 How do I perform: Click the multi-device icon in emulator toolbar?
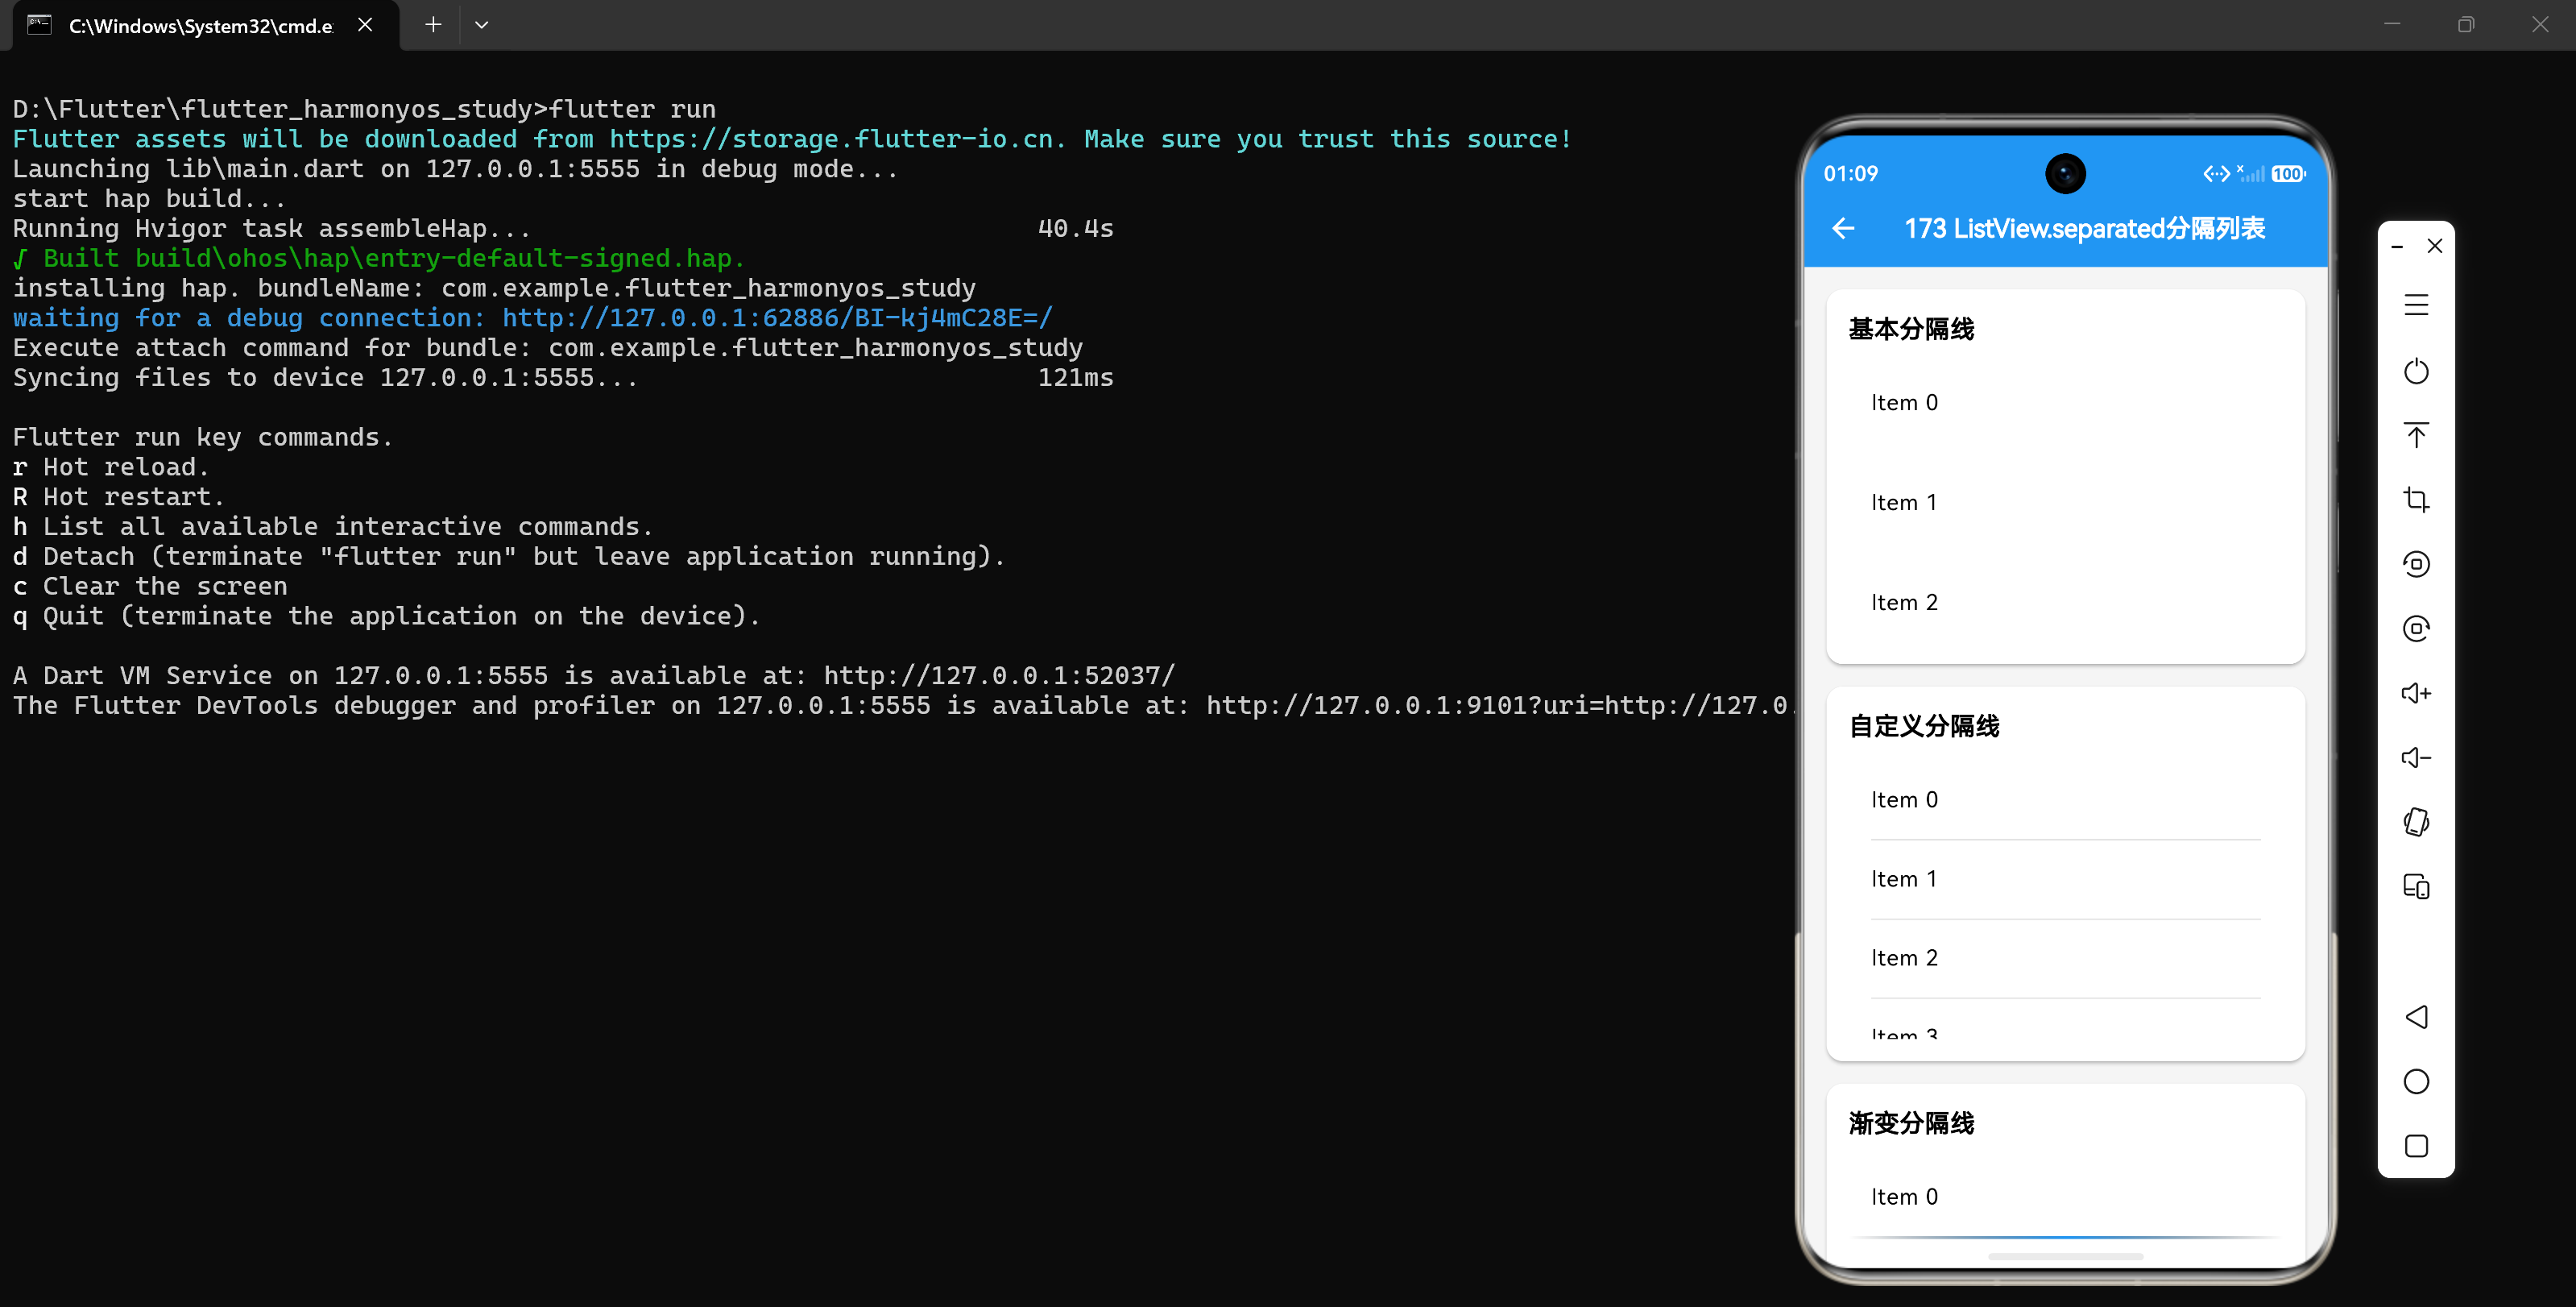pyautogui.click(x=2416, y=886)
